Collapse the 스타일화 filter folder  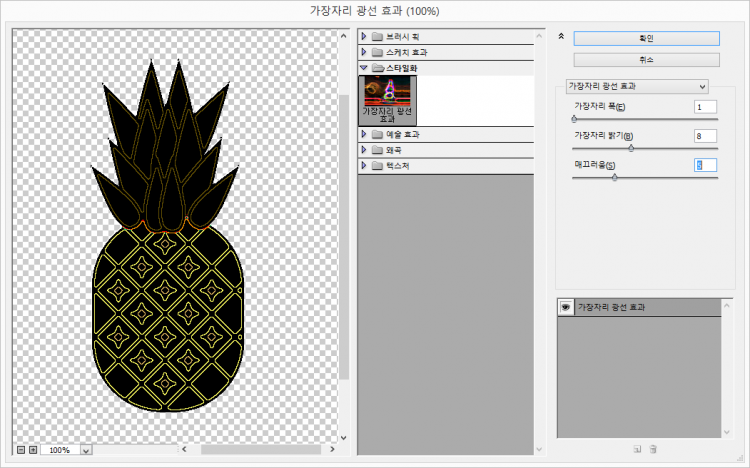click(x=364, y=68)
